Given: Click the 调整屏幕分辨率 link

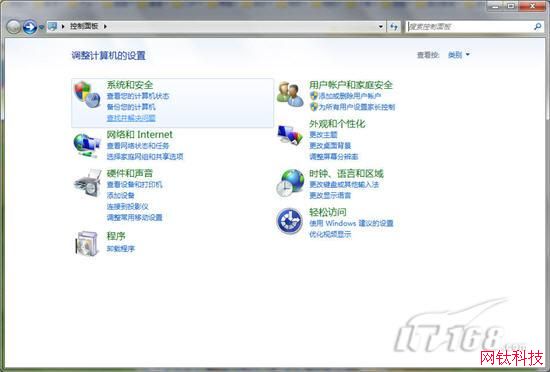Looking at the screenshot, I should point(334,156).
